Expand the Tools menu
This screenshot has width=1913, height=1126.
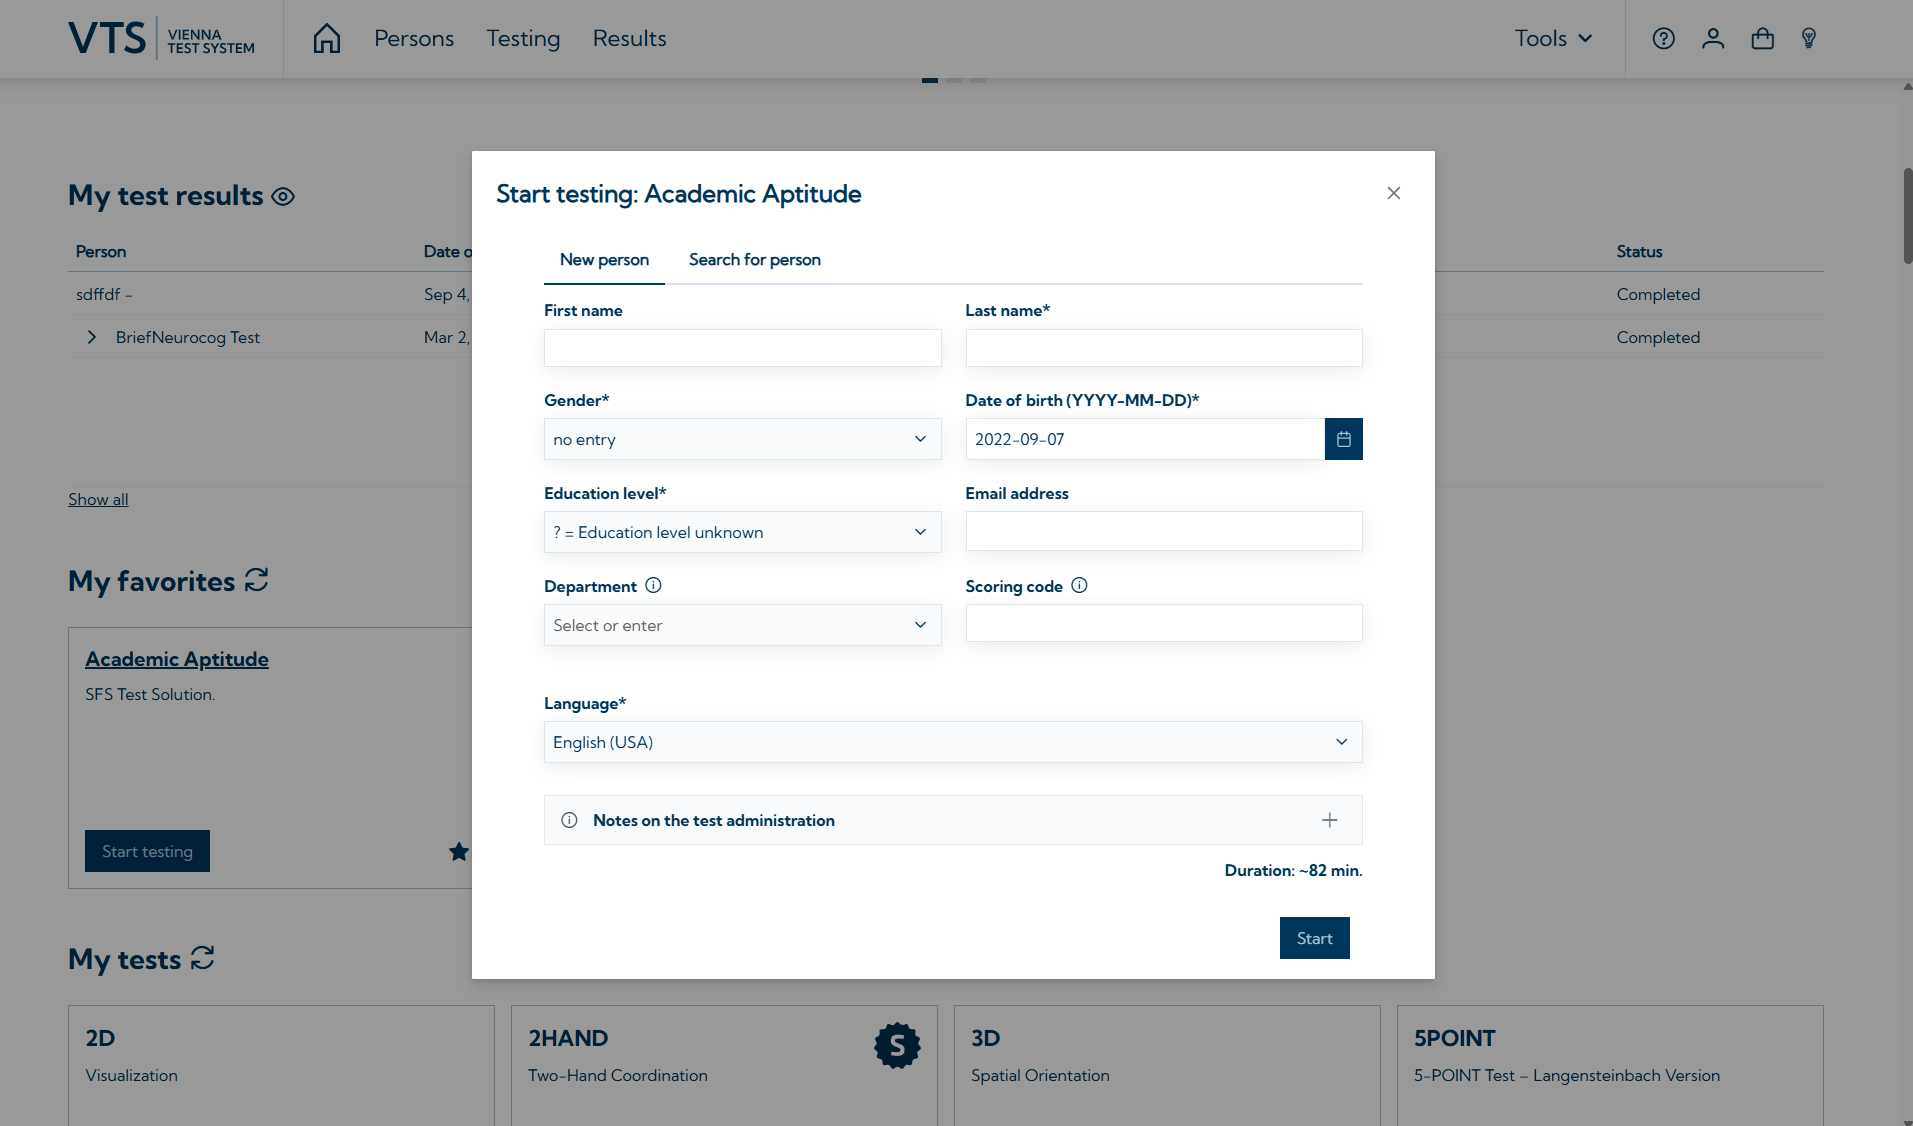pyautogui.click(x=1553, y=38)
